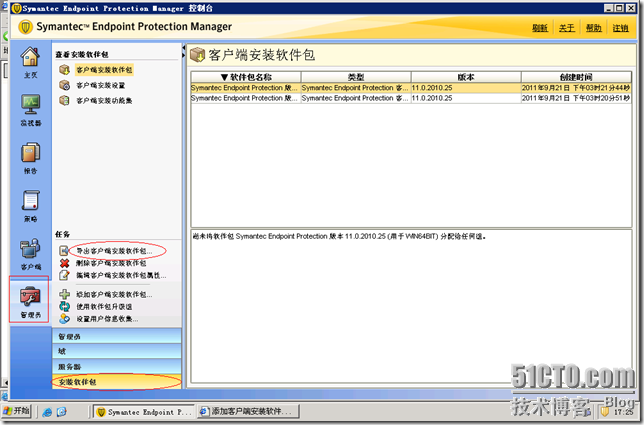This screenshot has width=644, height=425.
Task: Switch to the 服务器 bottom tab
Action: click(x=117, y=367)
